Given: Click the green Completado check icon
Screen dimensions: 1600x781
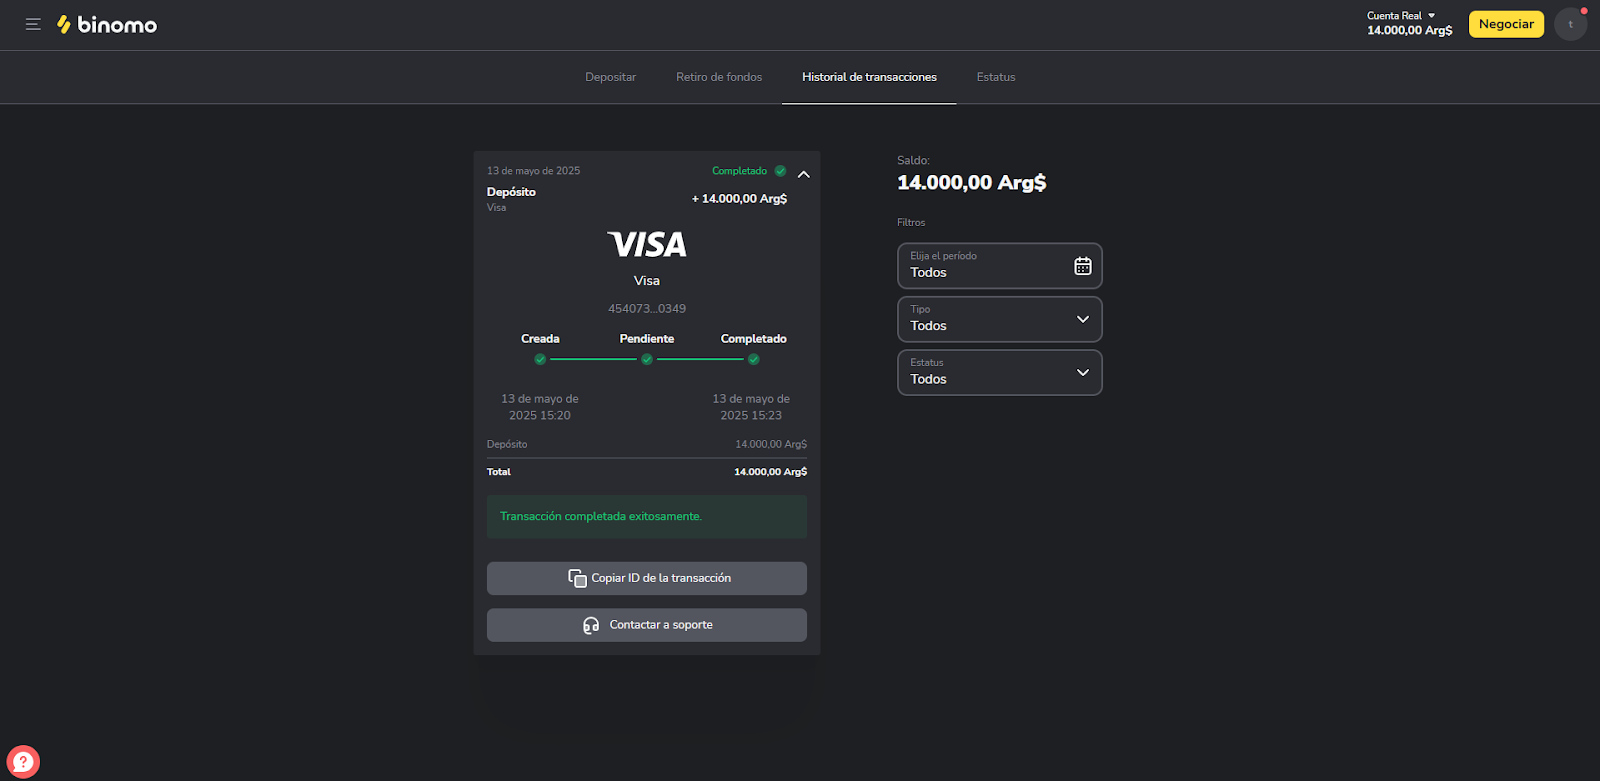Looking at the screenshot, I should click(x=780, y=171).
